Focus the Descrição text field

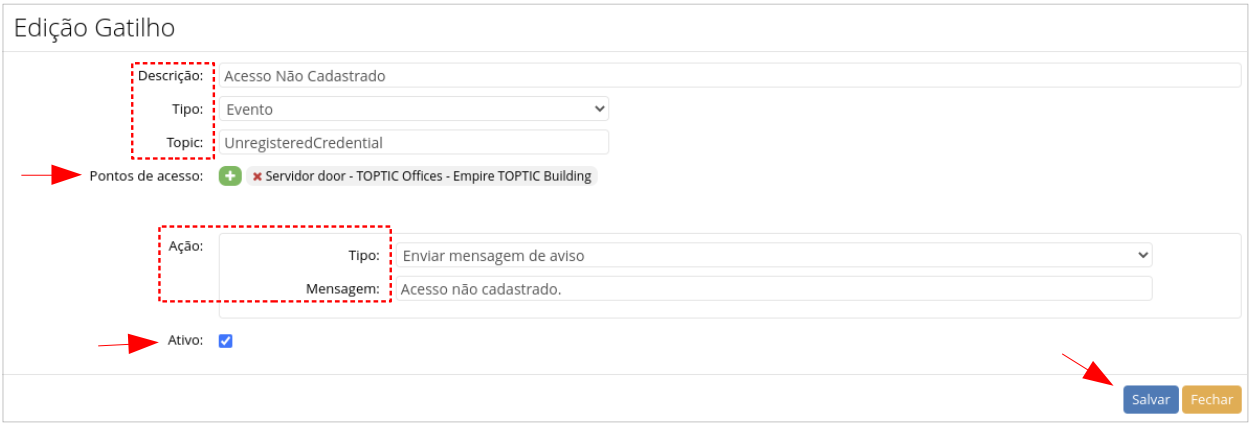click(729, 76)
